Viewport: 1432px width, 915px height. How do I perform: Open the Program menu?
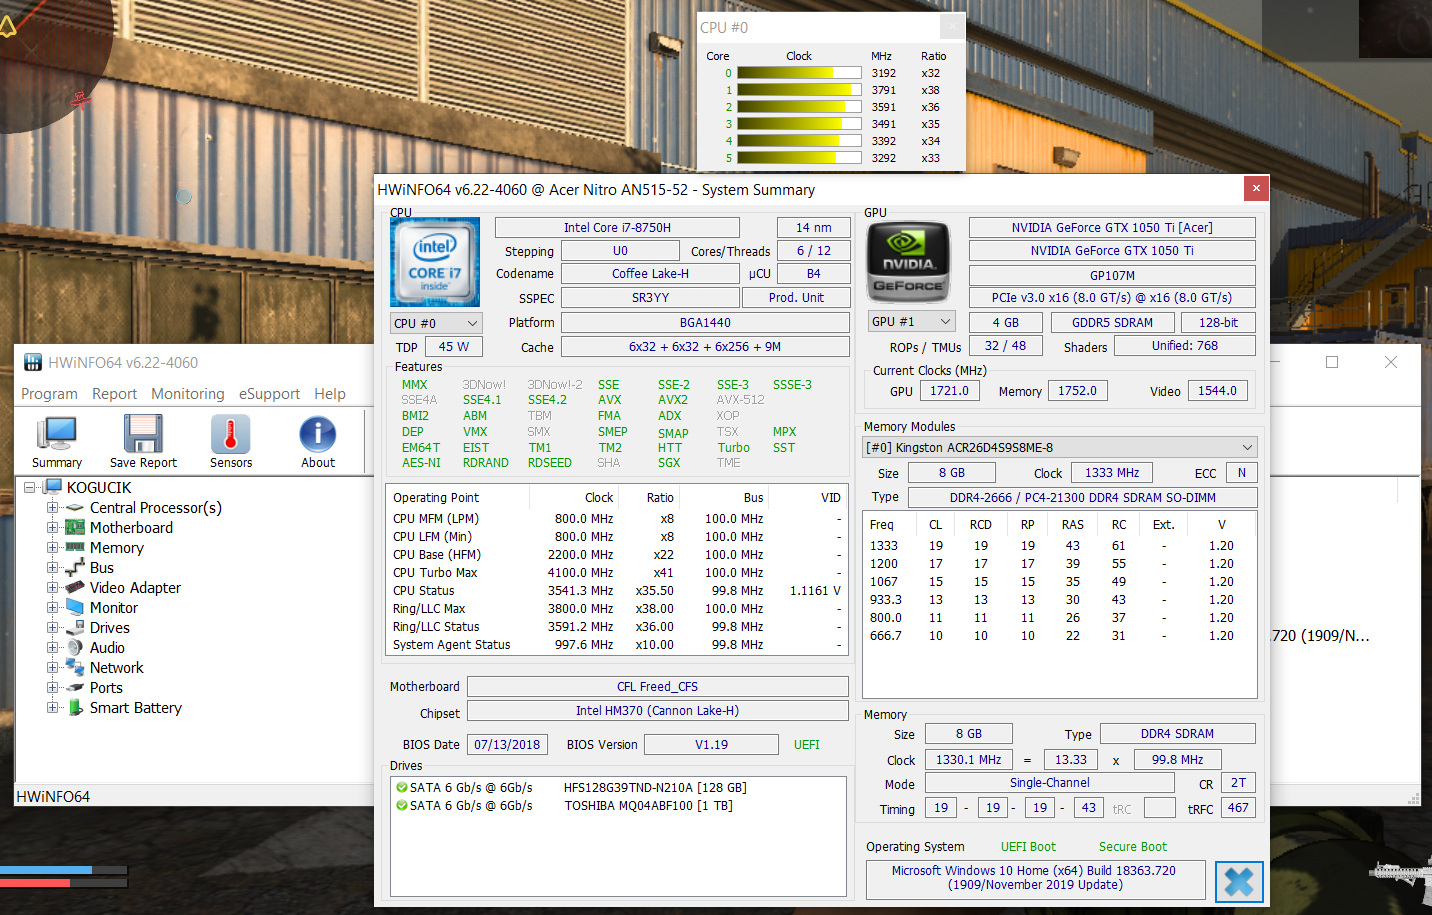(x=49, y=394)
